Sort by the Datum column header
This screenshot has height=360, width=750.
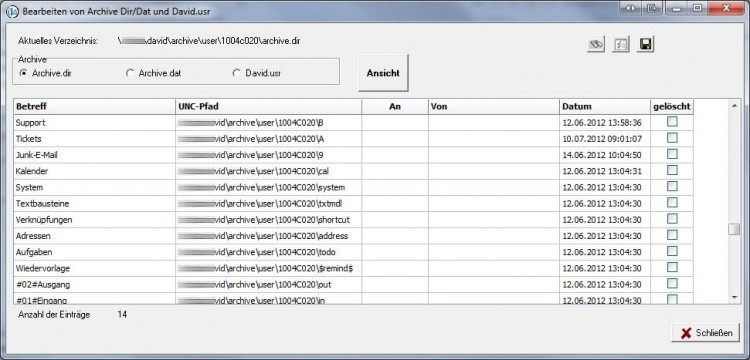coord(605,107)
